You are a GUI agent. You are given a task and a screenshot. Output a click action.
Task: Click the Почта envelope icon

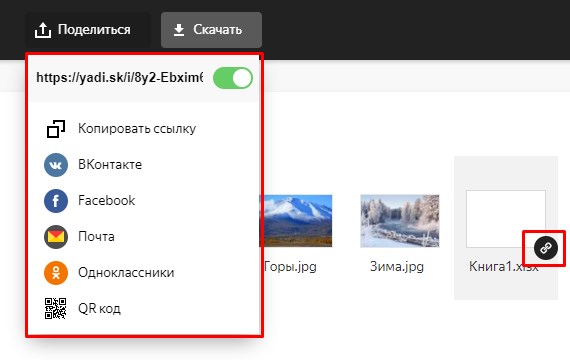(x=56, y=237)
